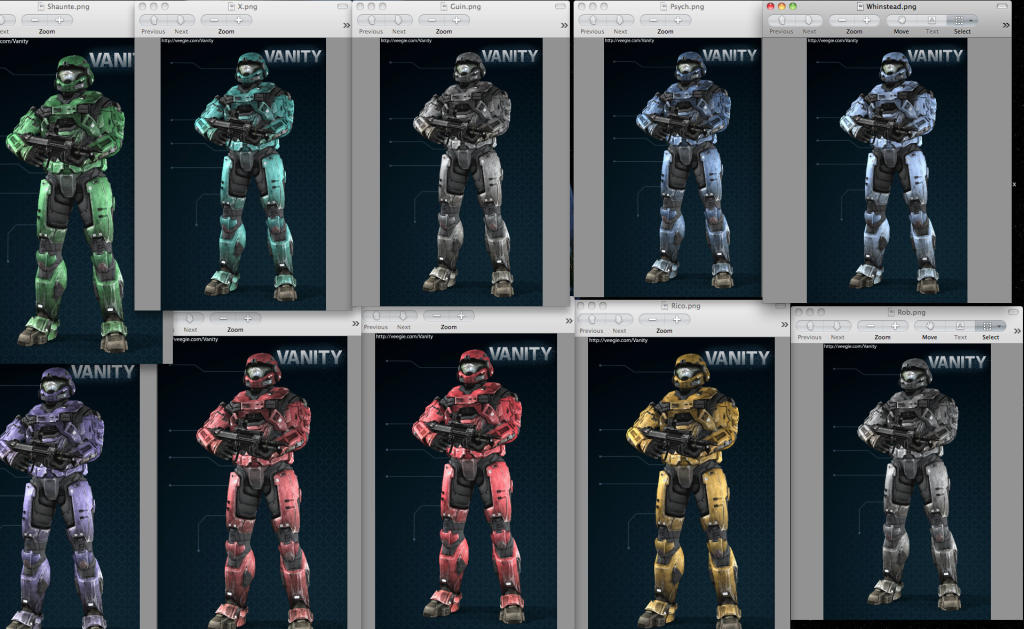Click Previous arrow in the Guin.png window
Viewport: 1024px width, 629px height.
click(371, 20)
